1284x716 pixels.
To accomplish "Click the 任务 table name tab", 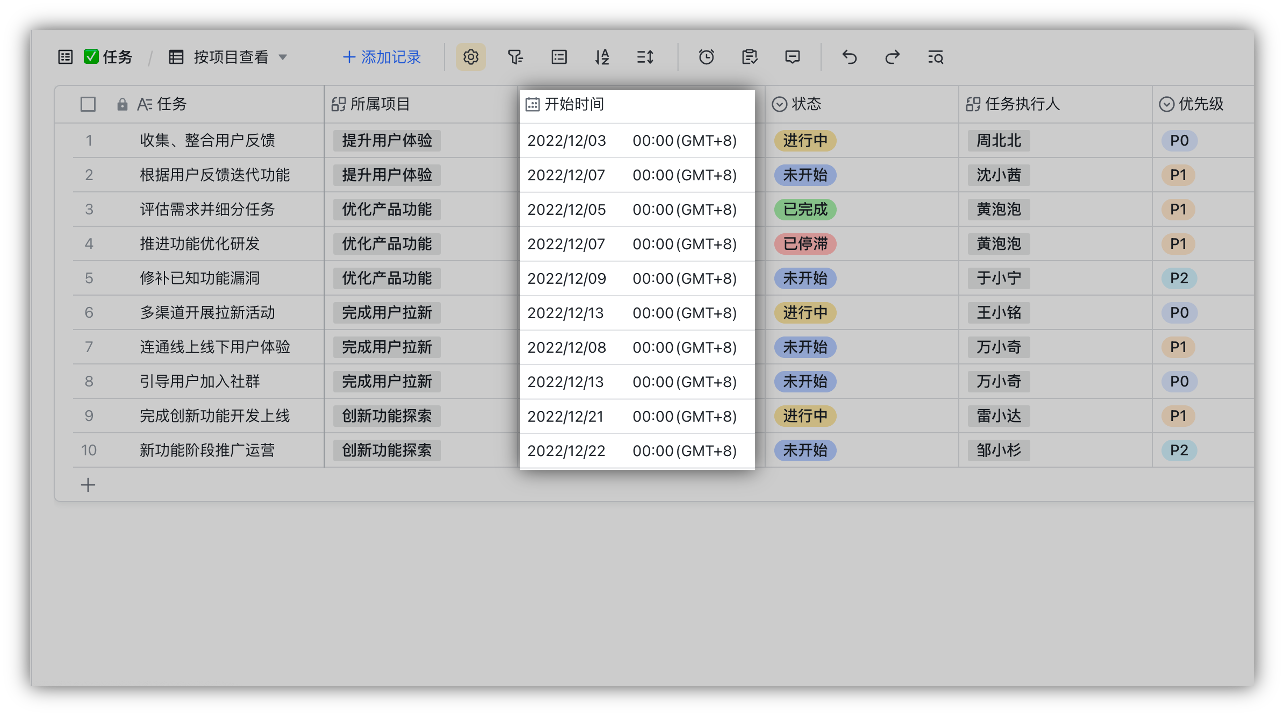I will 108,57.
